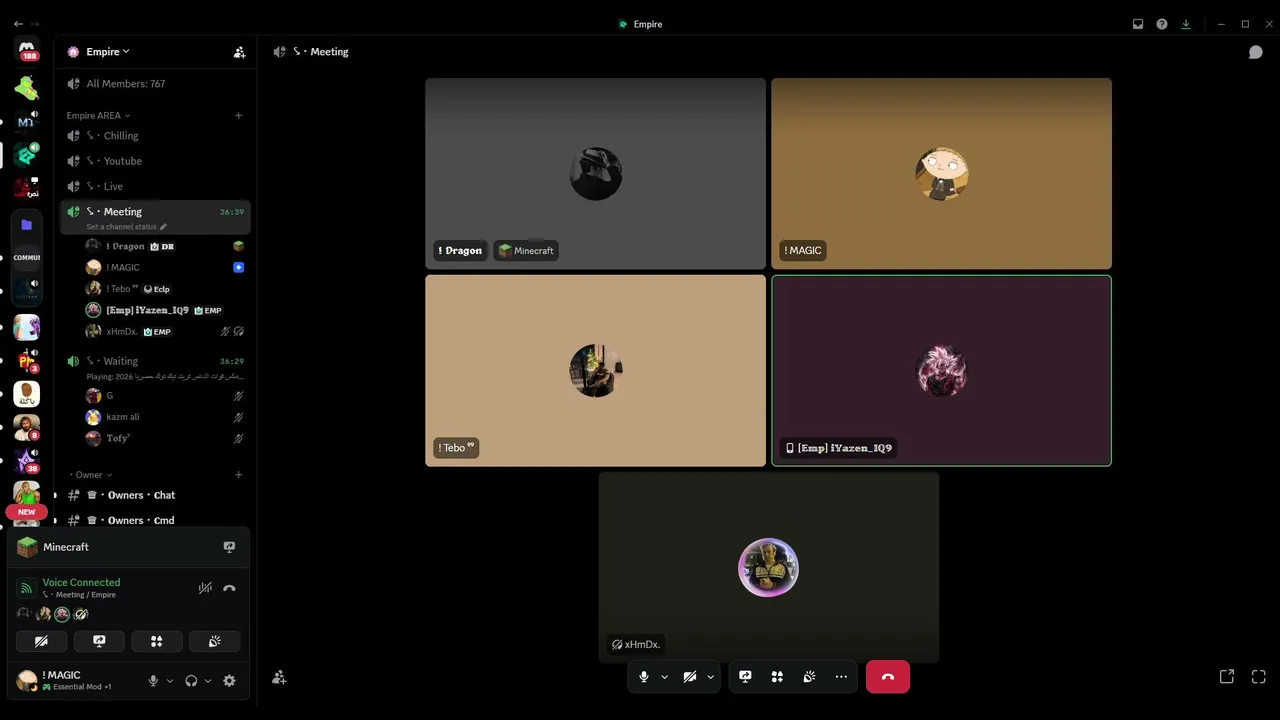Launch an activity from the voice panel
The width and height of the screenshot is (1280, 720).
pos(157,641)
